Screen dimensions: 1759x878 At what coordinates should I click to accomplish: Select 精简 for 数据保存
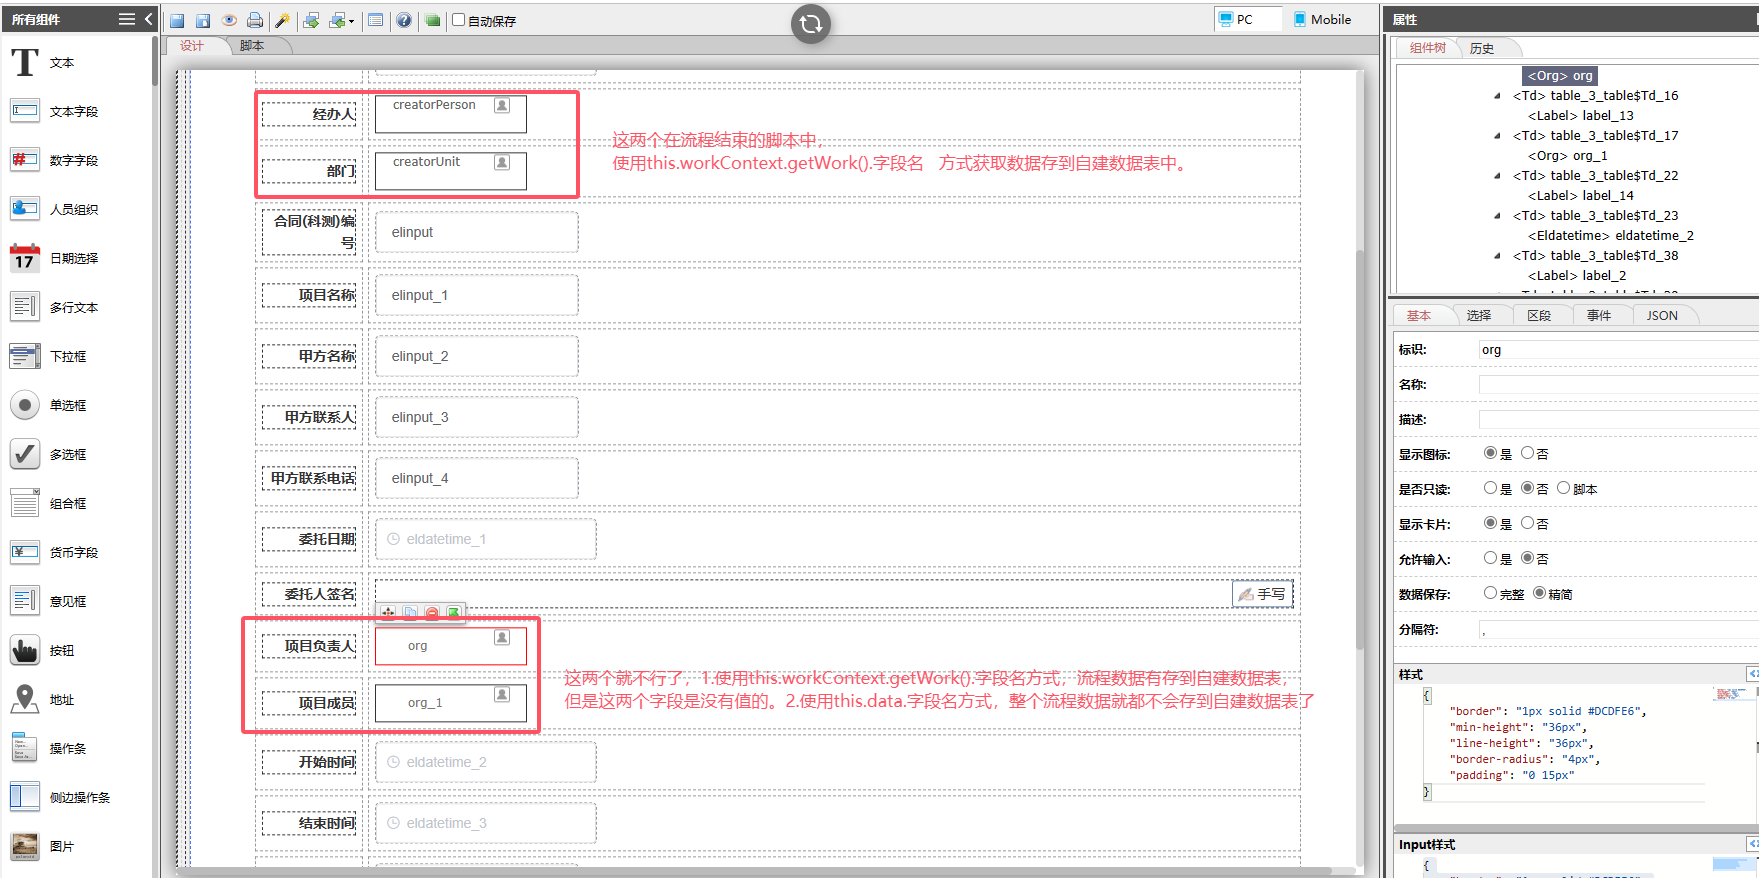pyautogui.click(x=1539, y=593)
